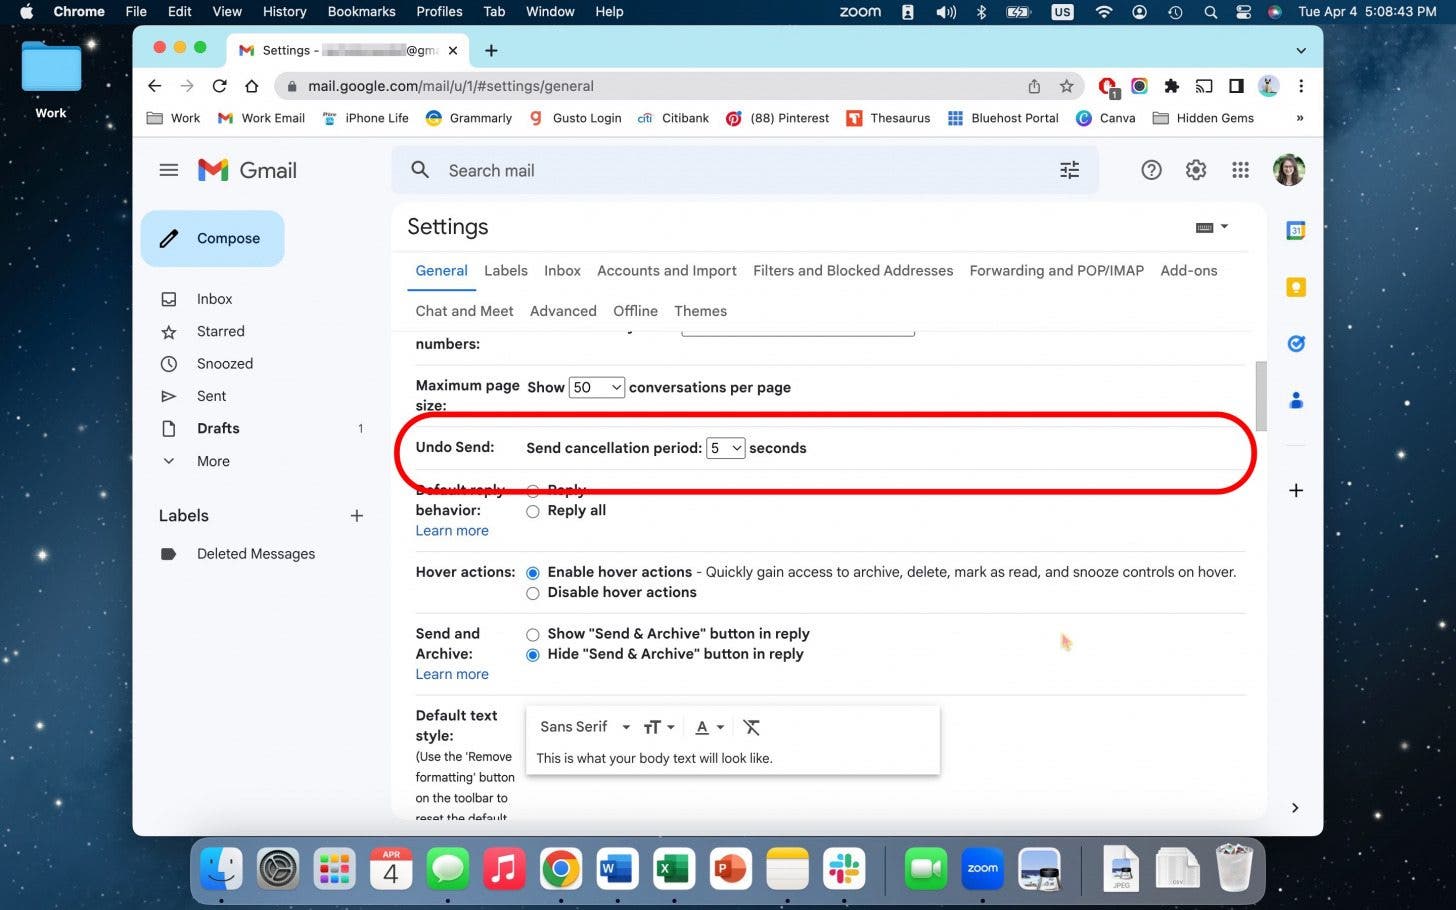
Task: Open Drafts folder in sidebar
Action: click(x=218, y=428)
